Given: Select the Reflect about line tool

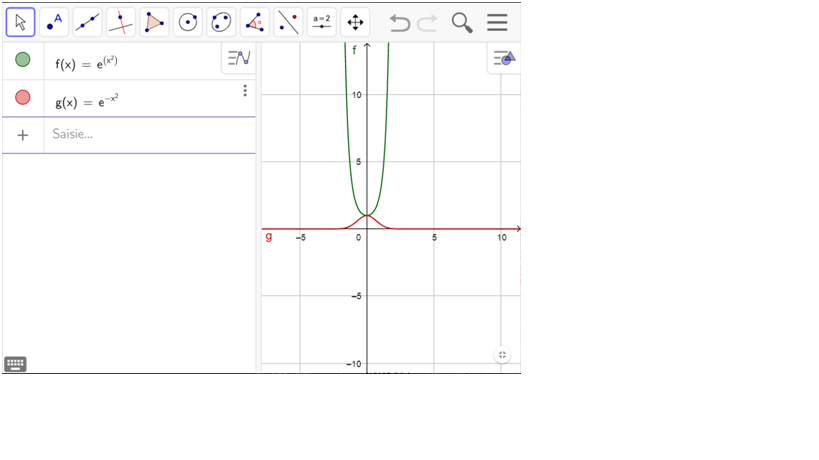Looking at the screenshot, I should pos(288,22).
